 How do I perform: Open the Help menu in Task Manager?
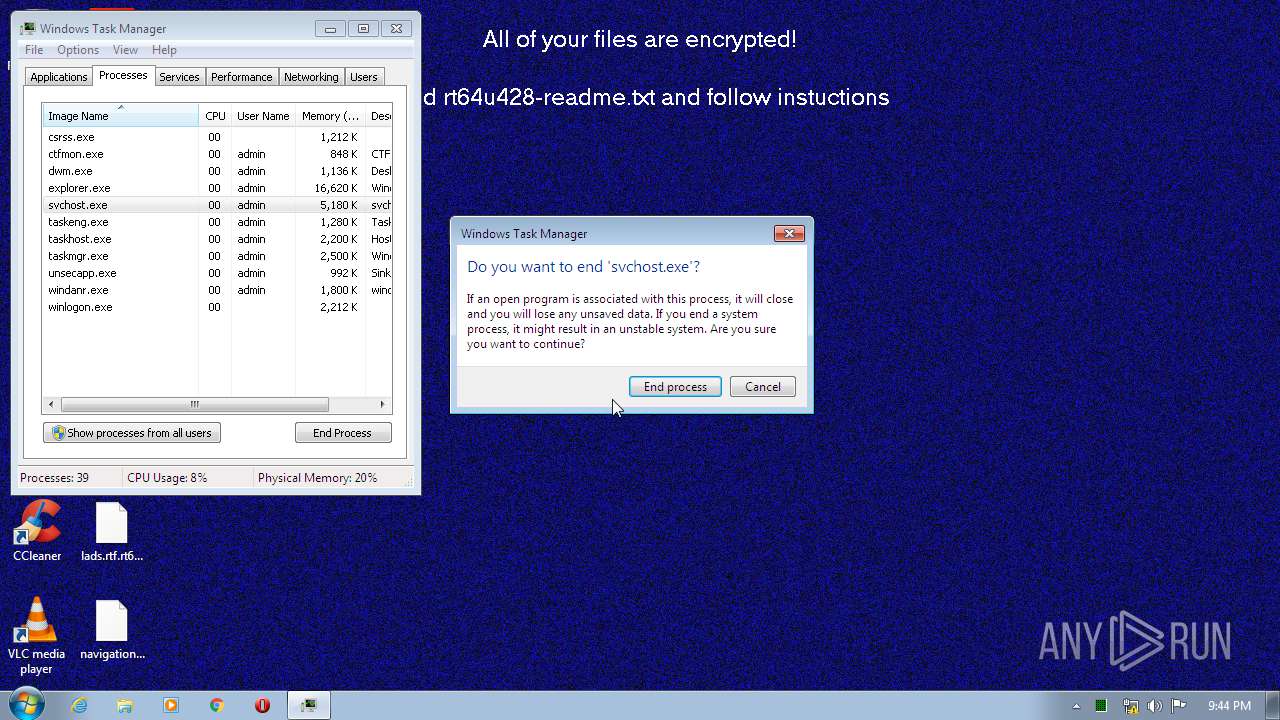pos(164,50)
